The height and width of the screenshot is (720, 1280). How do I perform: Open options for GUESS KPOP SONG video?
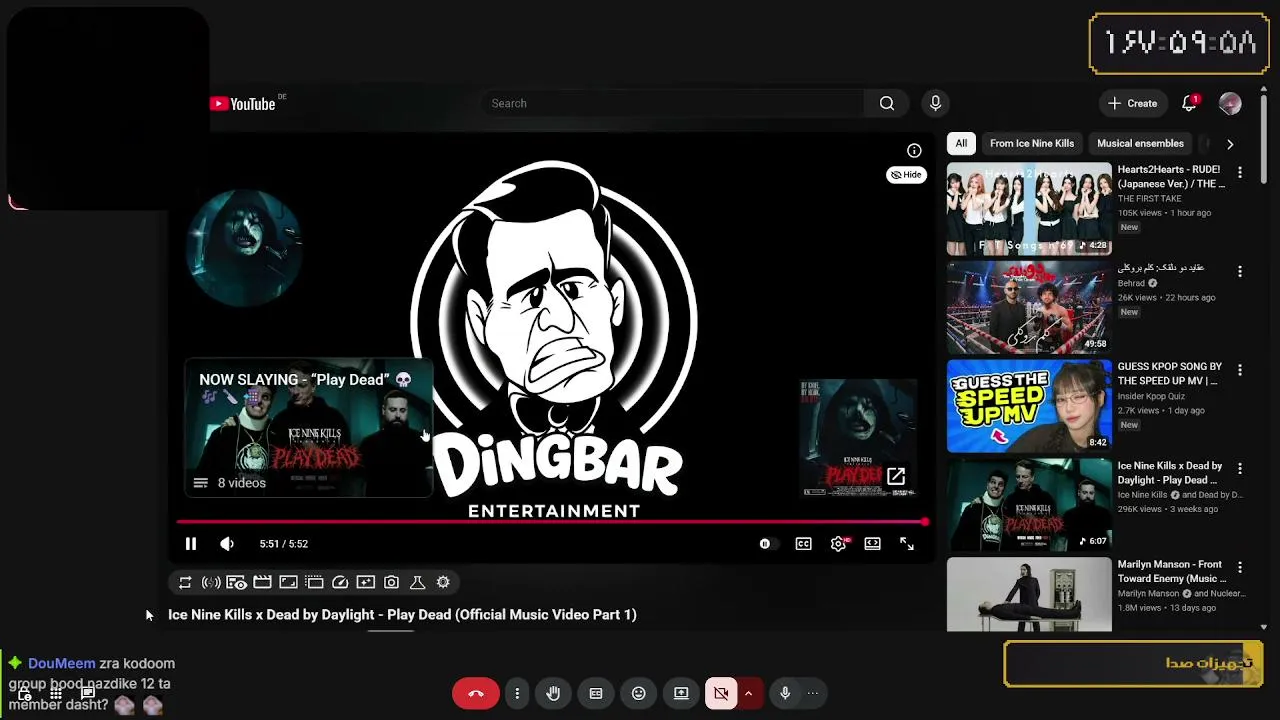tap(1240, 370)
